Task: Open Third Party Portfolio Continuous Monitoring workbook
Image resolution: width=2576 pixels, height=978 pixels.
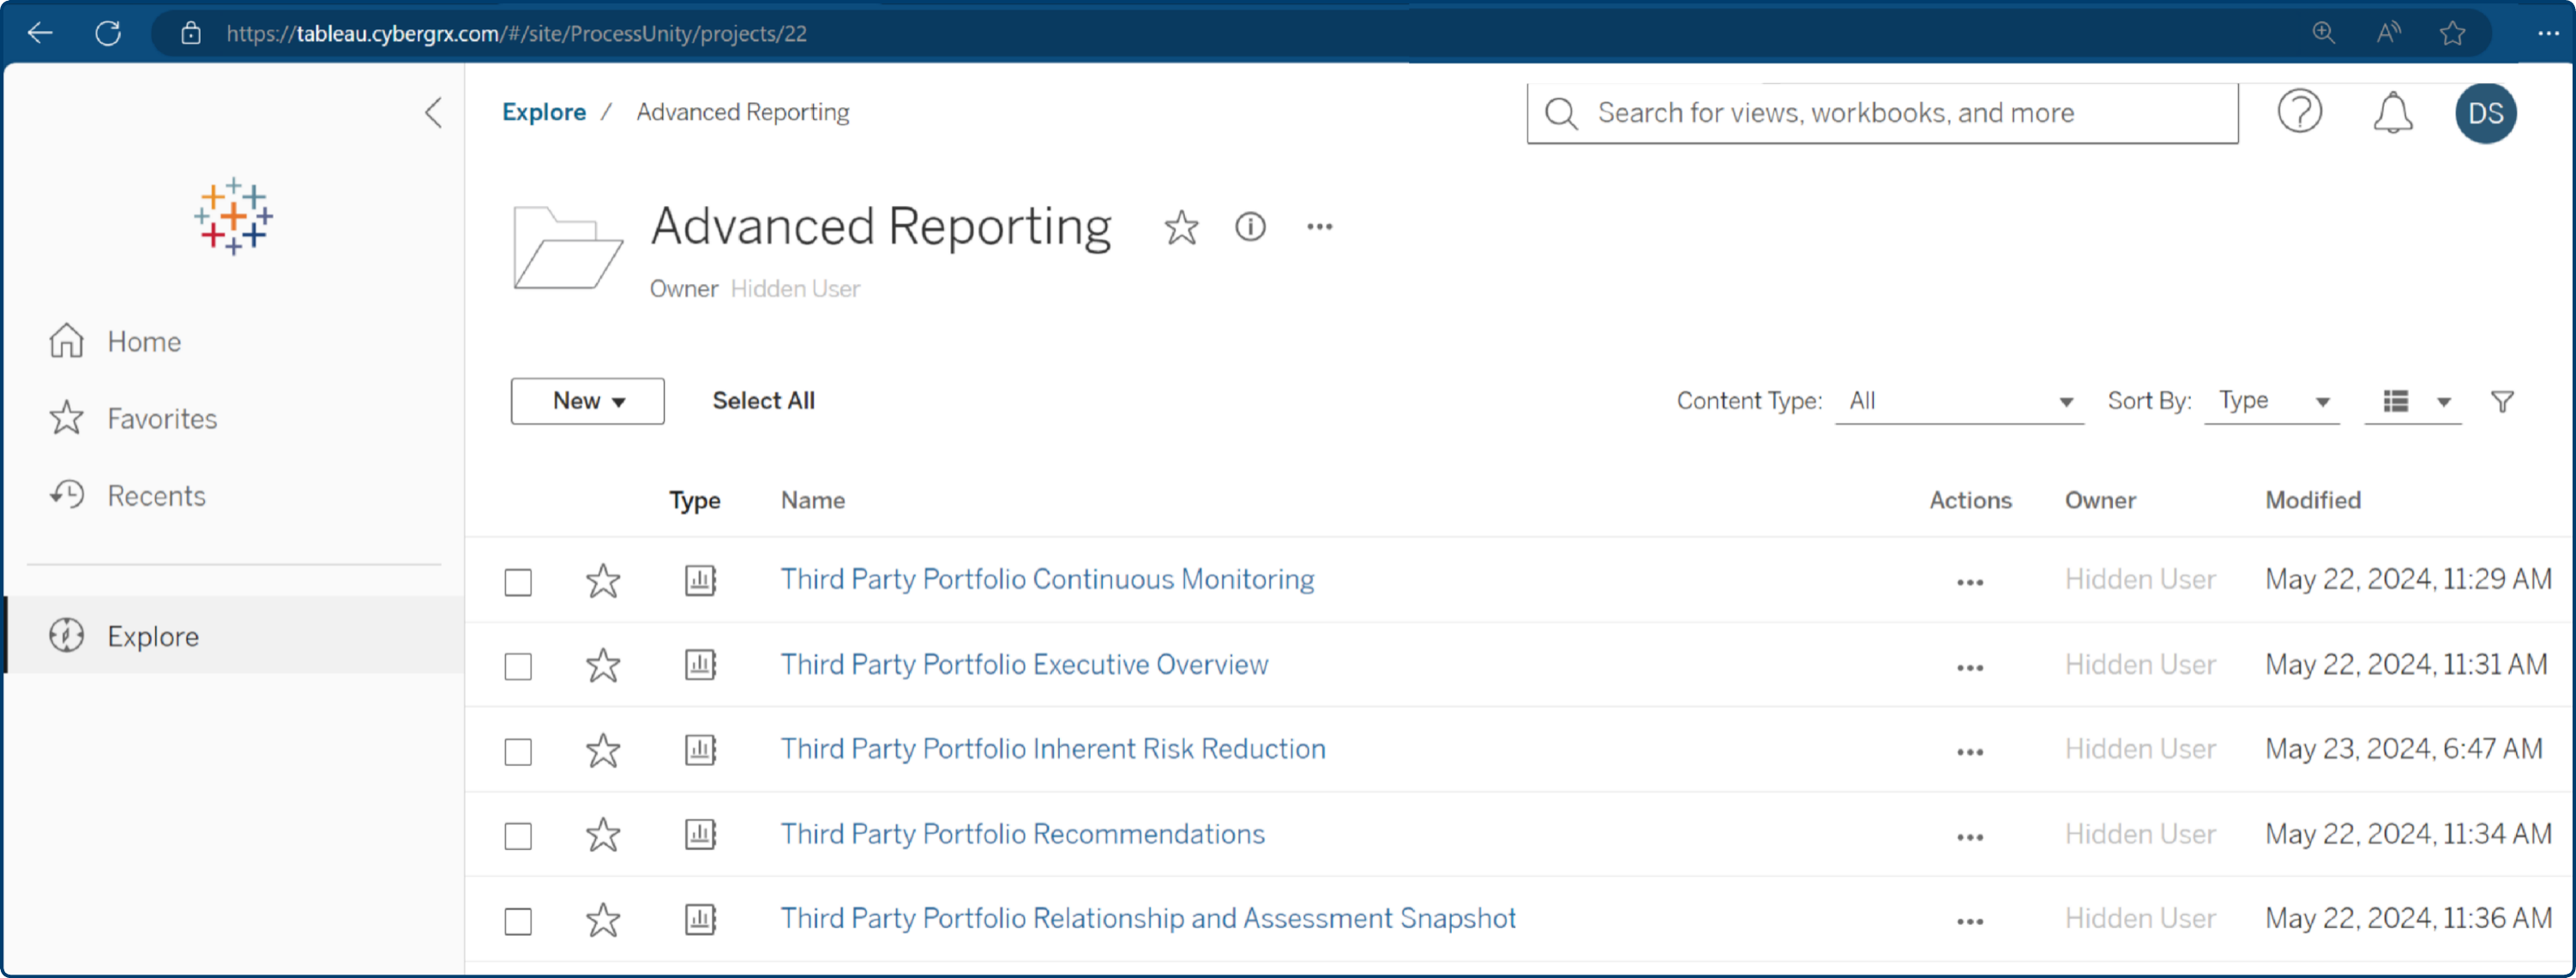Action: (x=1046, y=579)
